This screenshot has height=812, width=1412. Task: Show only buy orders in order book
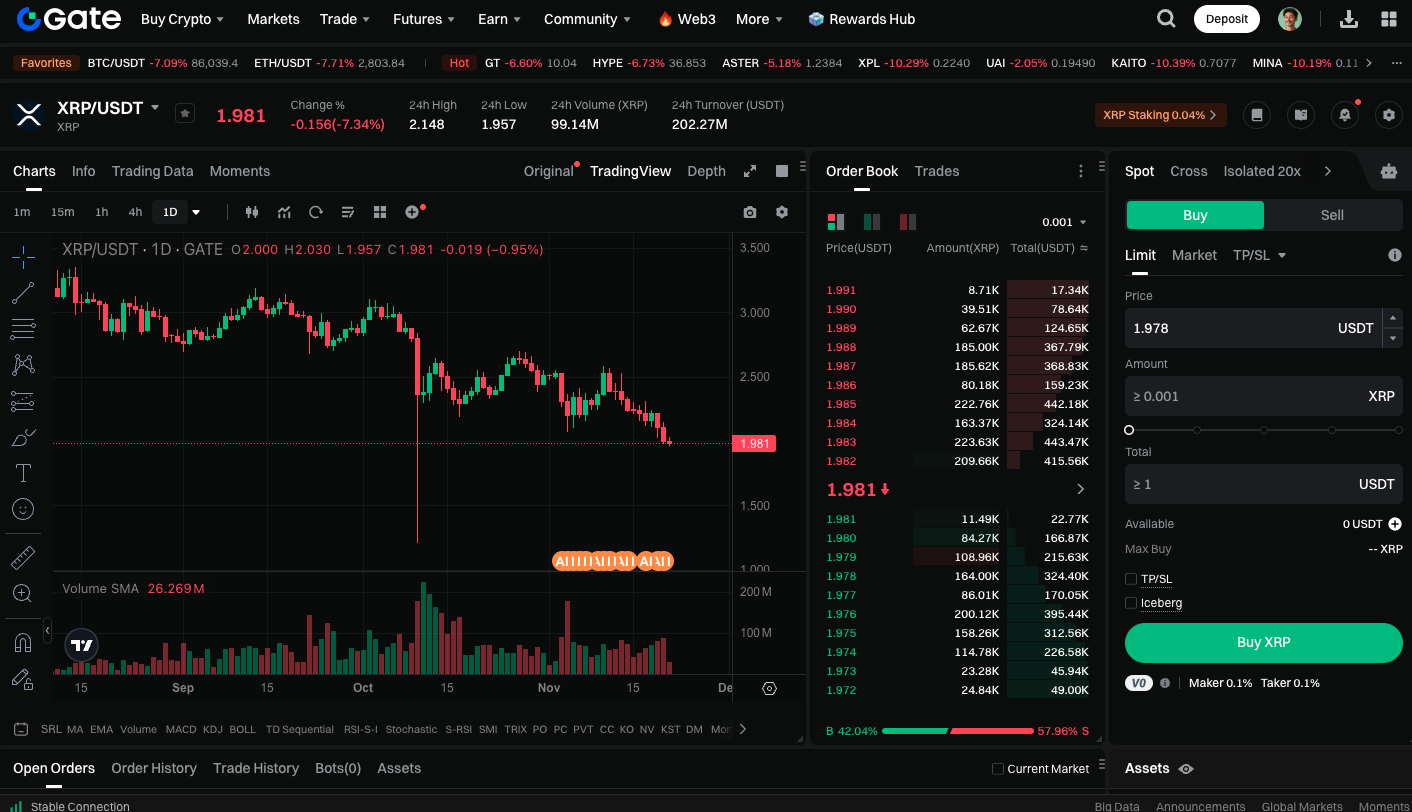[872, 222]
